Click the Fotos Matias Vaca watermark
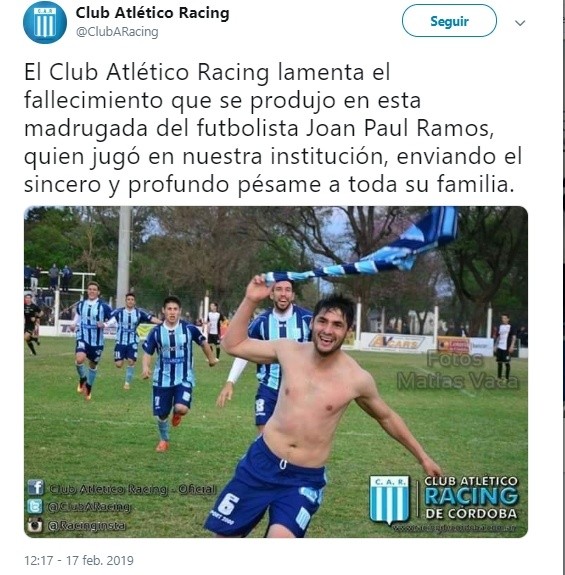 click(458, 370)
